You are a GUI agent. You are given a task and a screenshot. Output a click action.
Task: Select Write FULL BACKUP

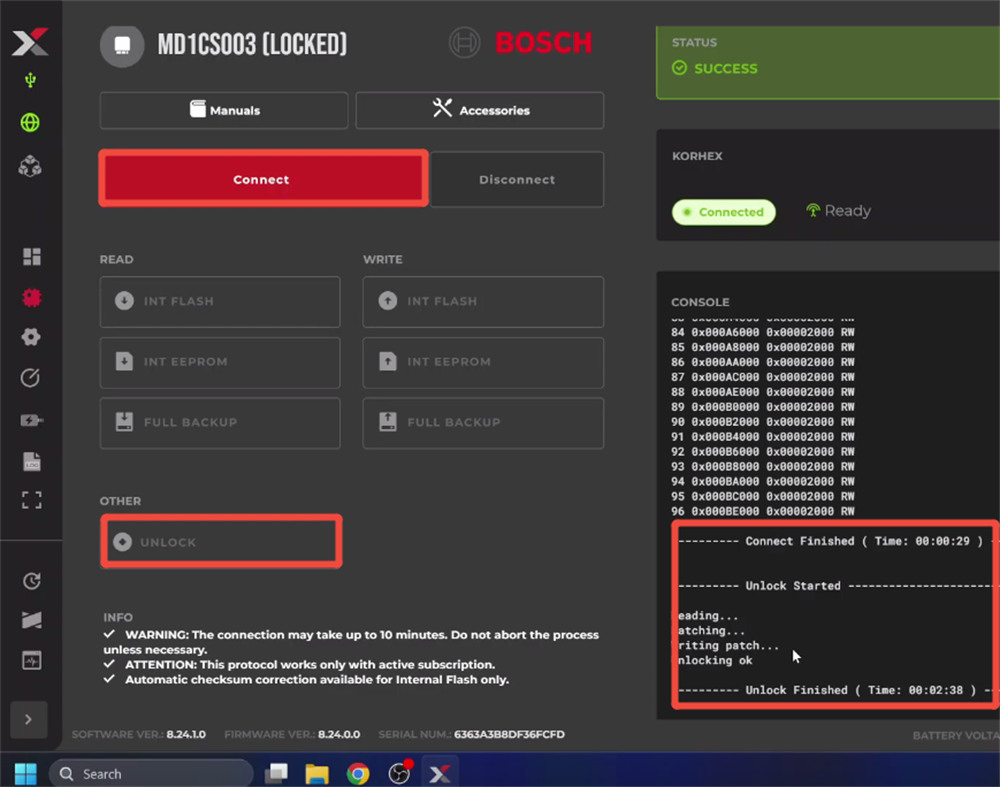(x=483, y=423)
